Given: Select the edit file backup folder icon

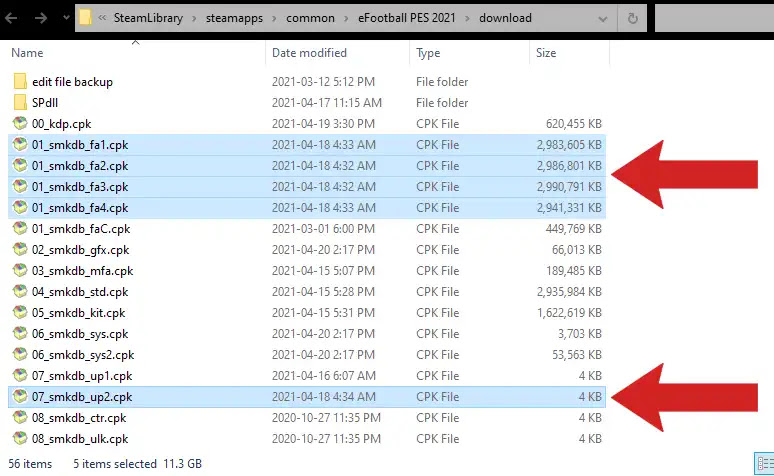Looking at the screenshot, I should coord(20,81).
